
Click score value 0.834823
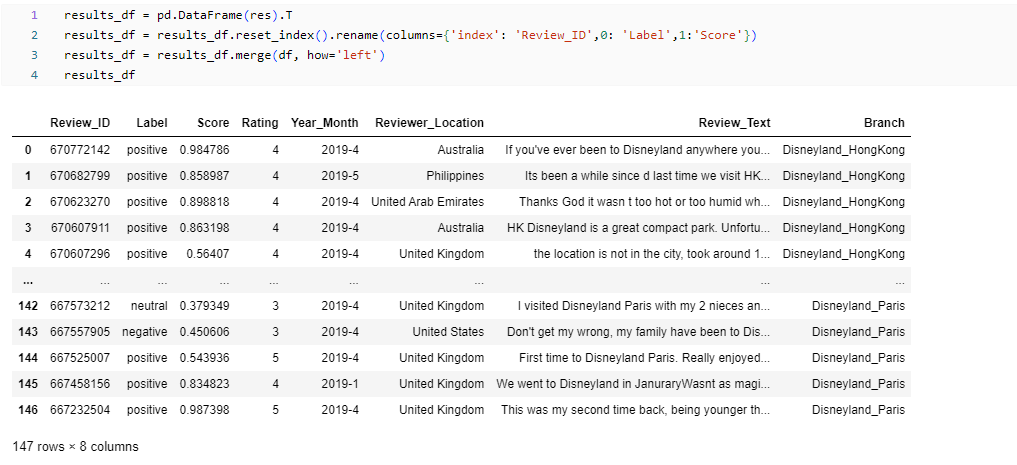pos(204,383)
